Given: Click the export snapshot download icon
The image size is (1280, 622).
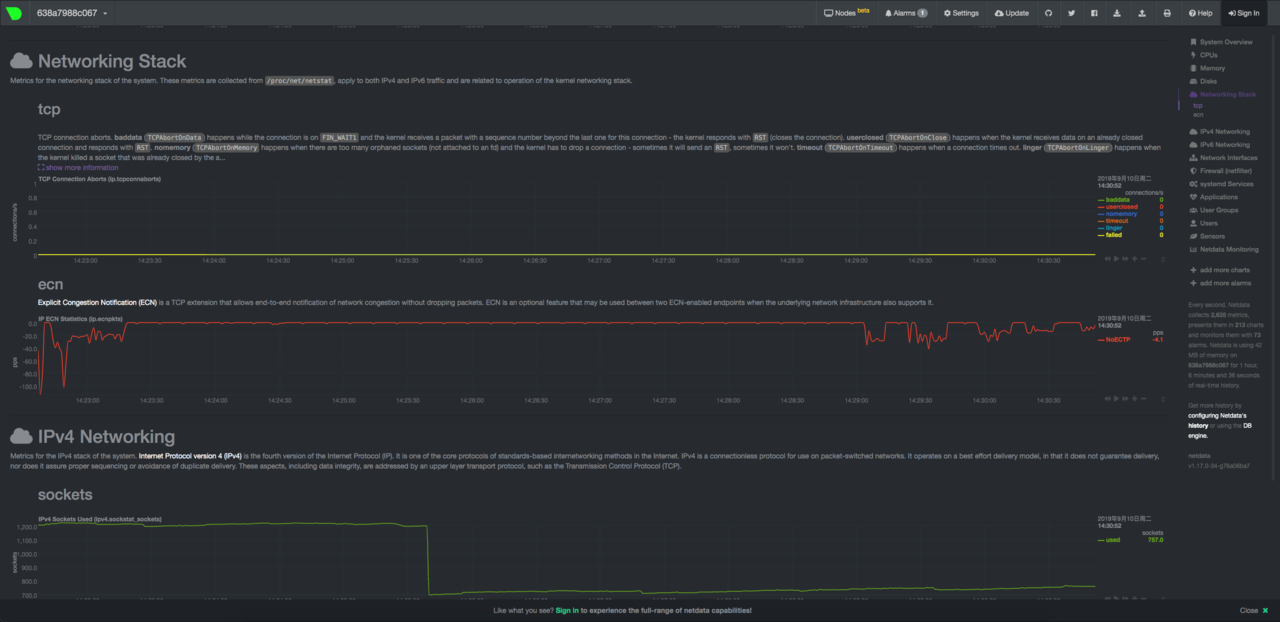Looking at the screenshot, I should point(1117,13).
